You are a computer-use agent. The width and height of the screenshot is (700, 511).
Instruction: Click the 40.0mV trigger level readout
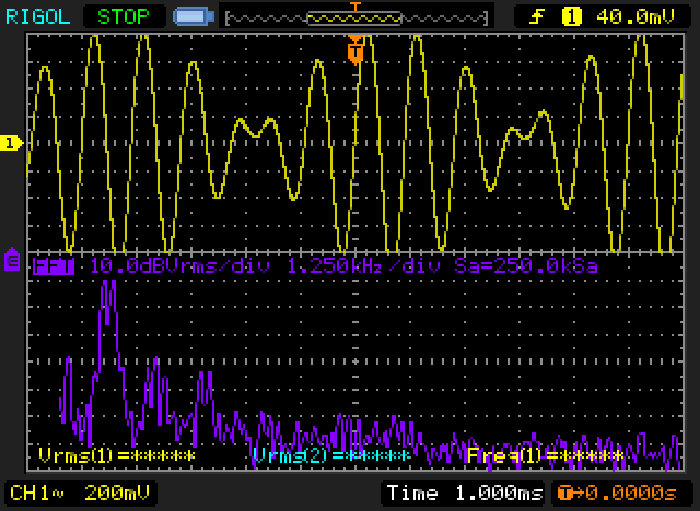pyautogui.click(x=635, y=17)
